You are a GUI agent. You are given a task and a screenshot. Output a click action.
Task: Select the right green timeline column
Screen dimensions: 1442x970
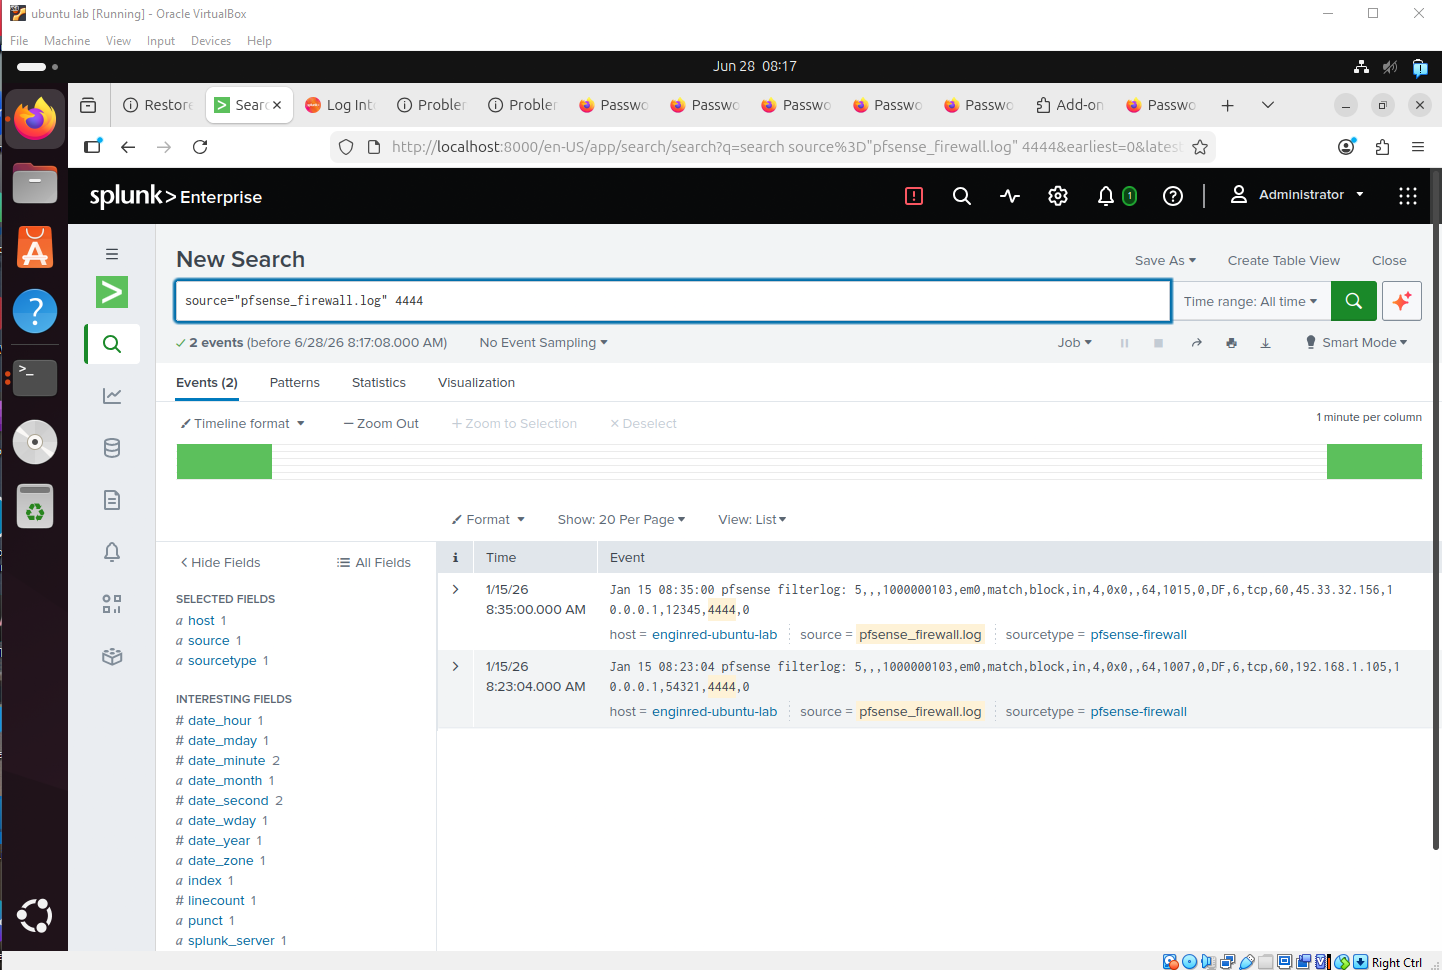click(x=1374, y=462)
